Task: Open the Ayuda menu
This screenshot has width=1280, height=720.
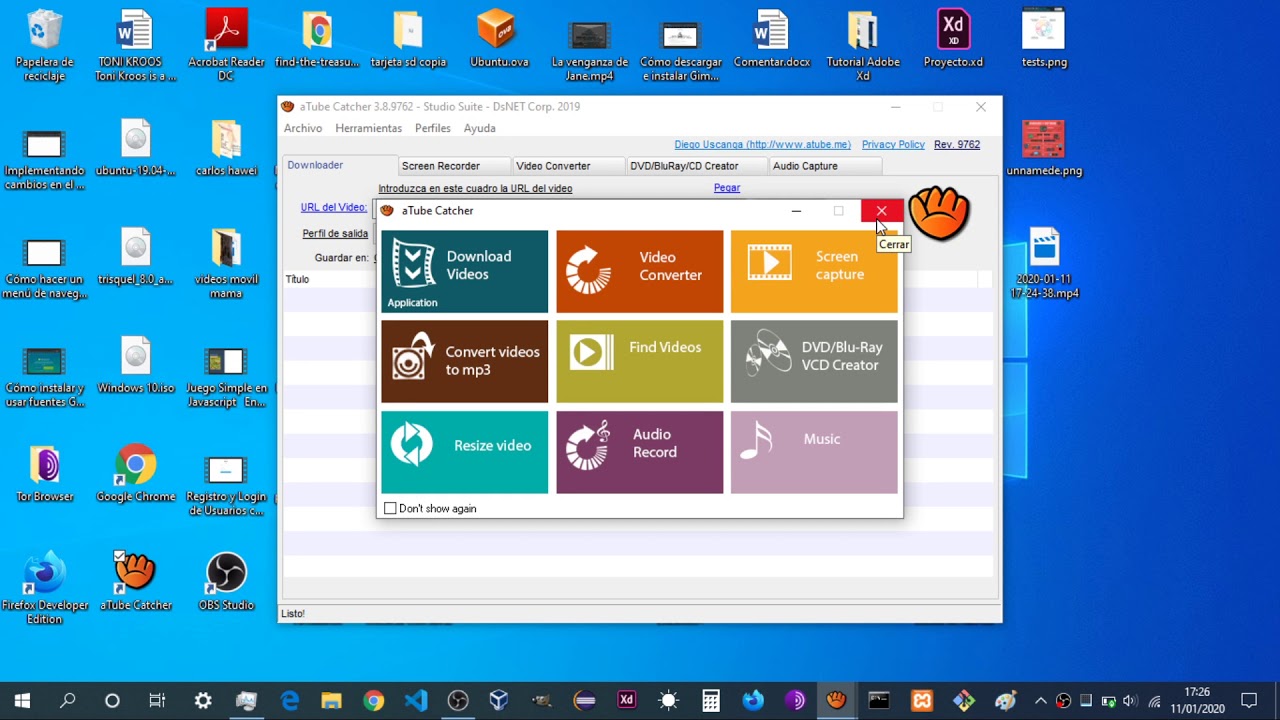Action: point(479,128)
